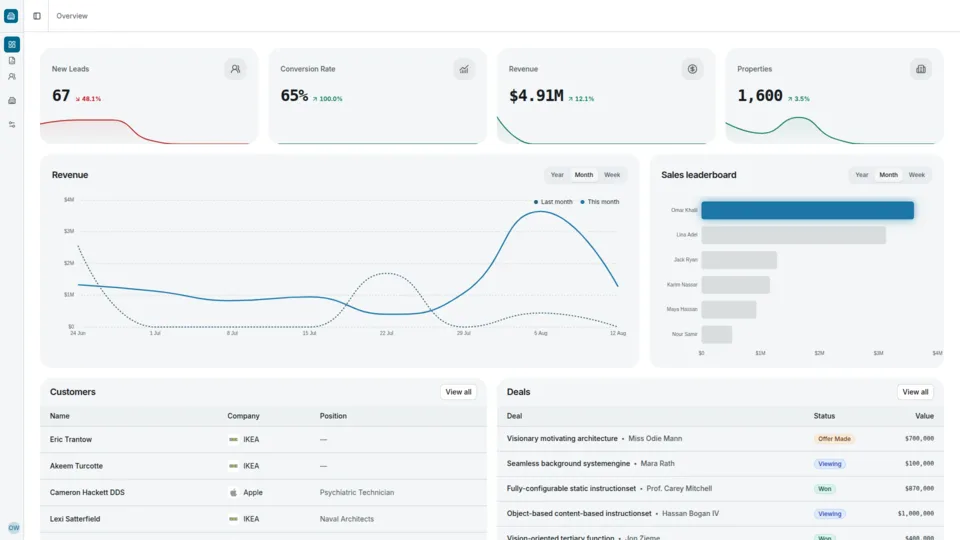The height and width of the screenshot is (540, 960).
Task: Click Viewing badge for Hassan Bogan IV deal
Action: pos(830,514)
